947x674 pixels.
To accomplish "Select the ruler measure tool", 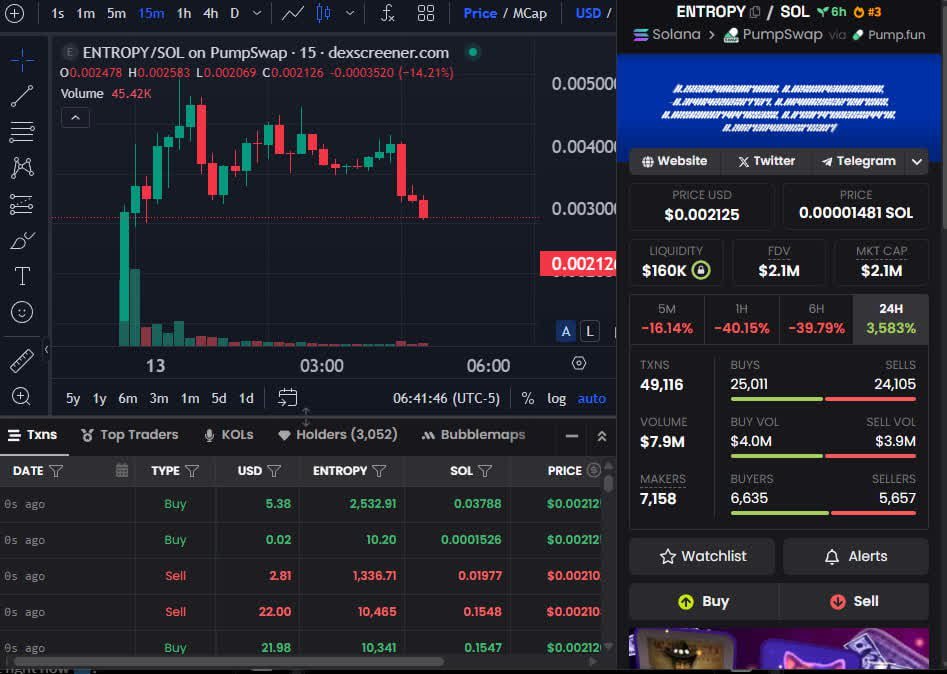I will (x=22, y=361).
